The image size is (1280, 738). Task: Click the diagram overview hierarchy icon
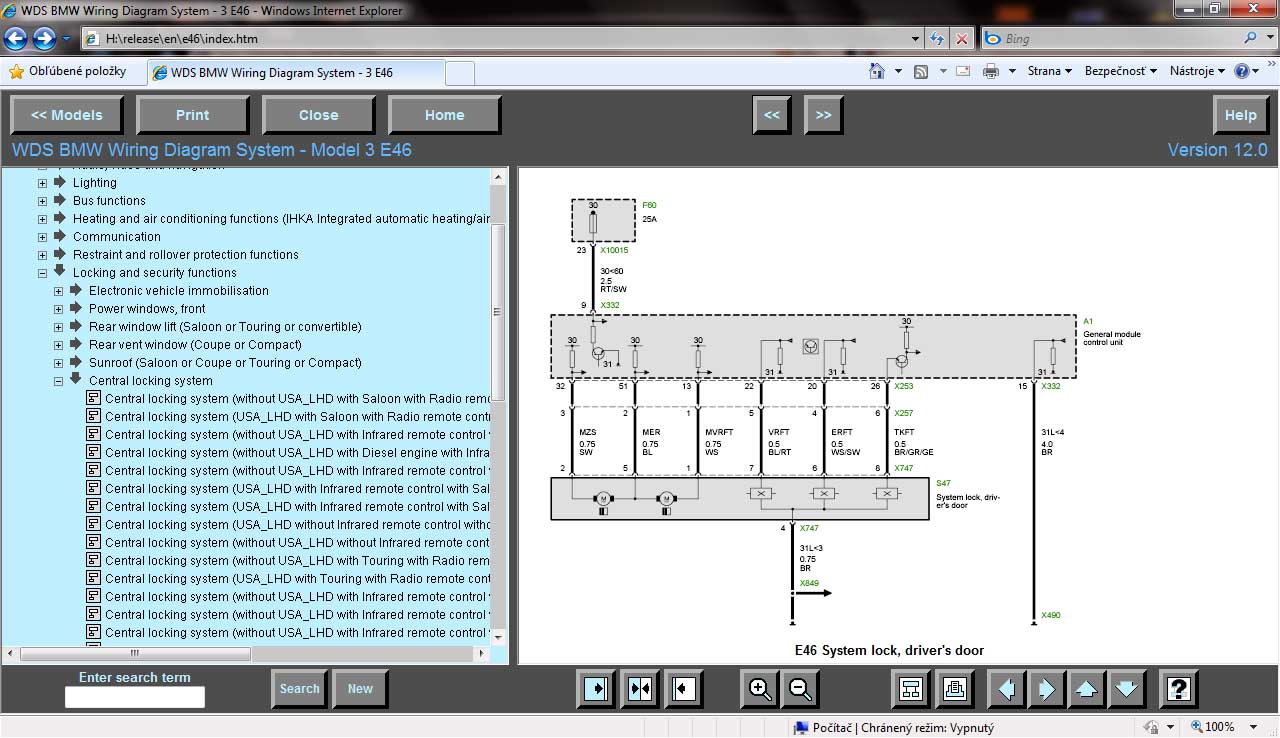(911, 689)
